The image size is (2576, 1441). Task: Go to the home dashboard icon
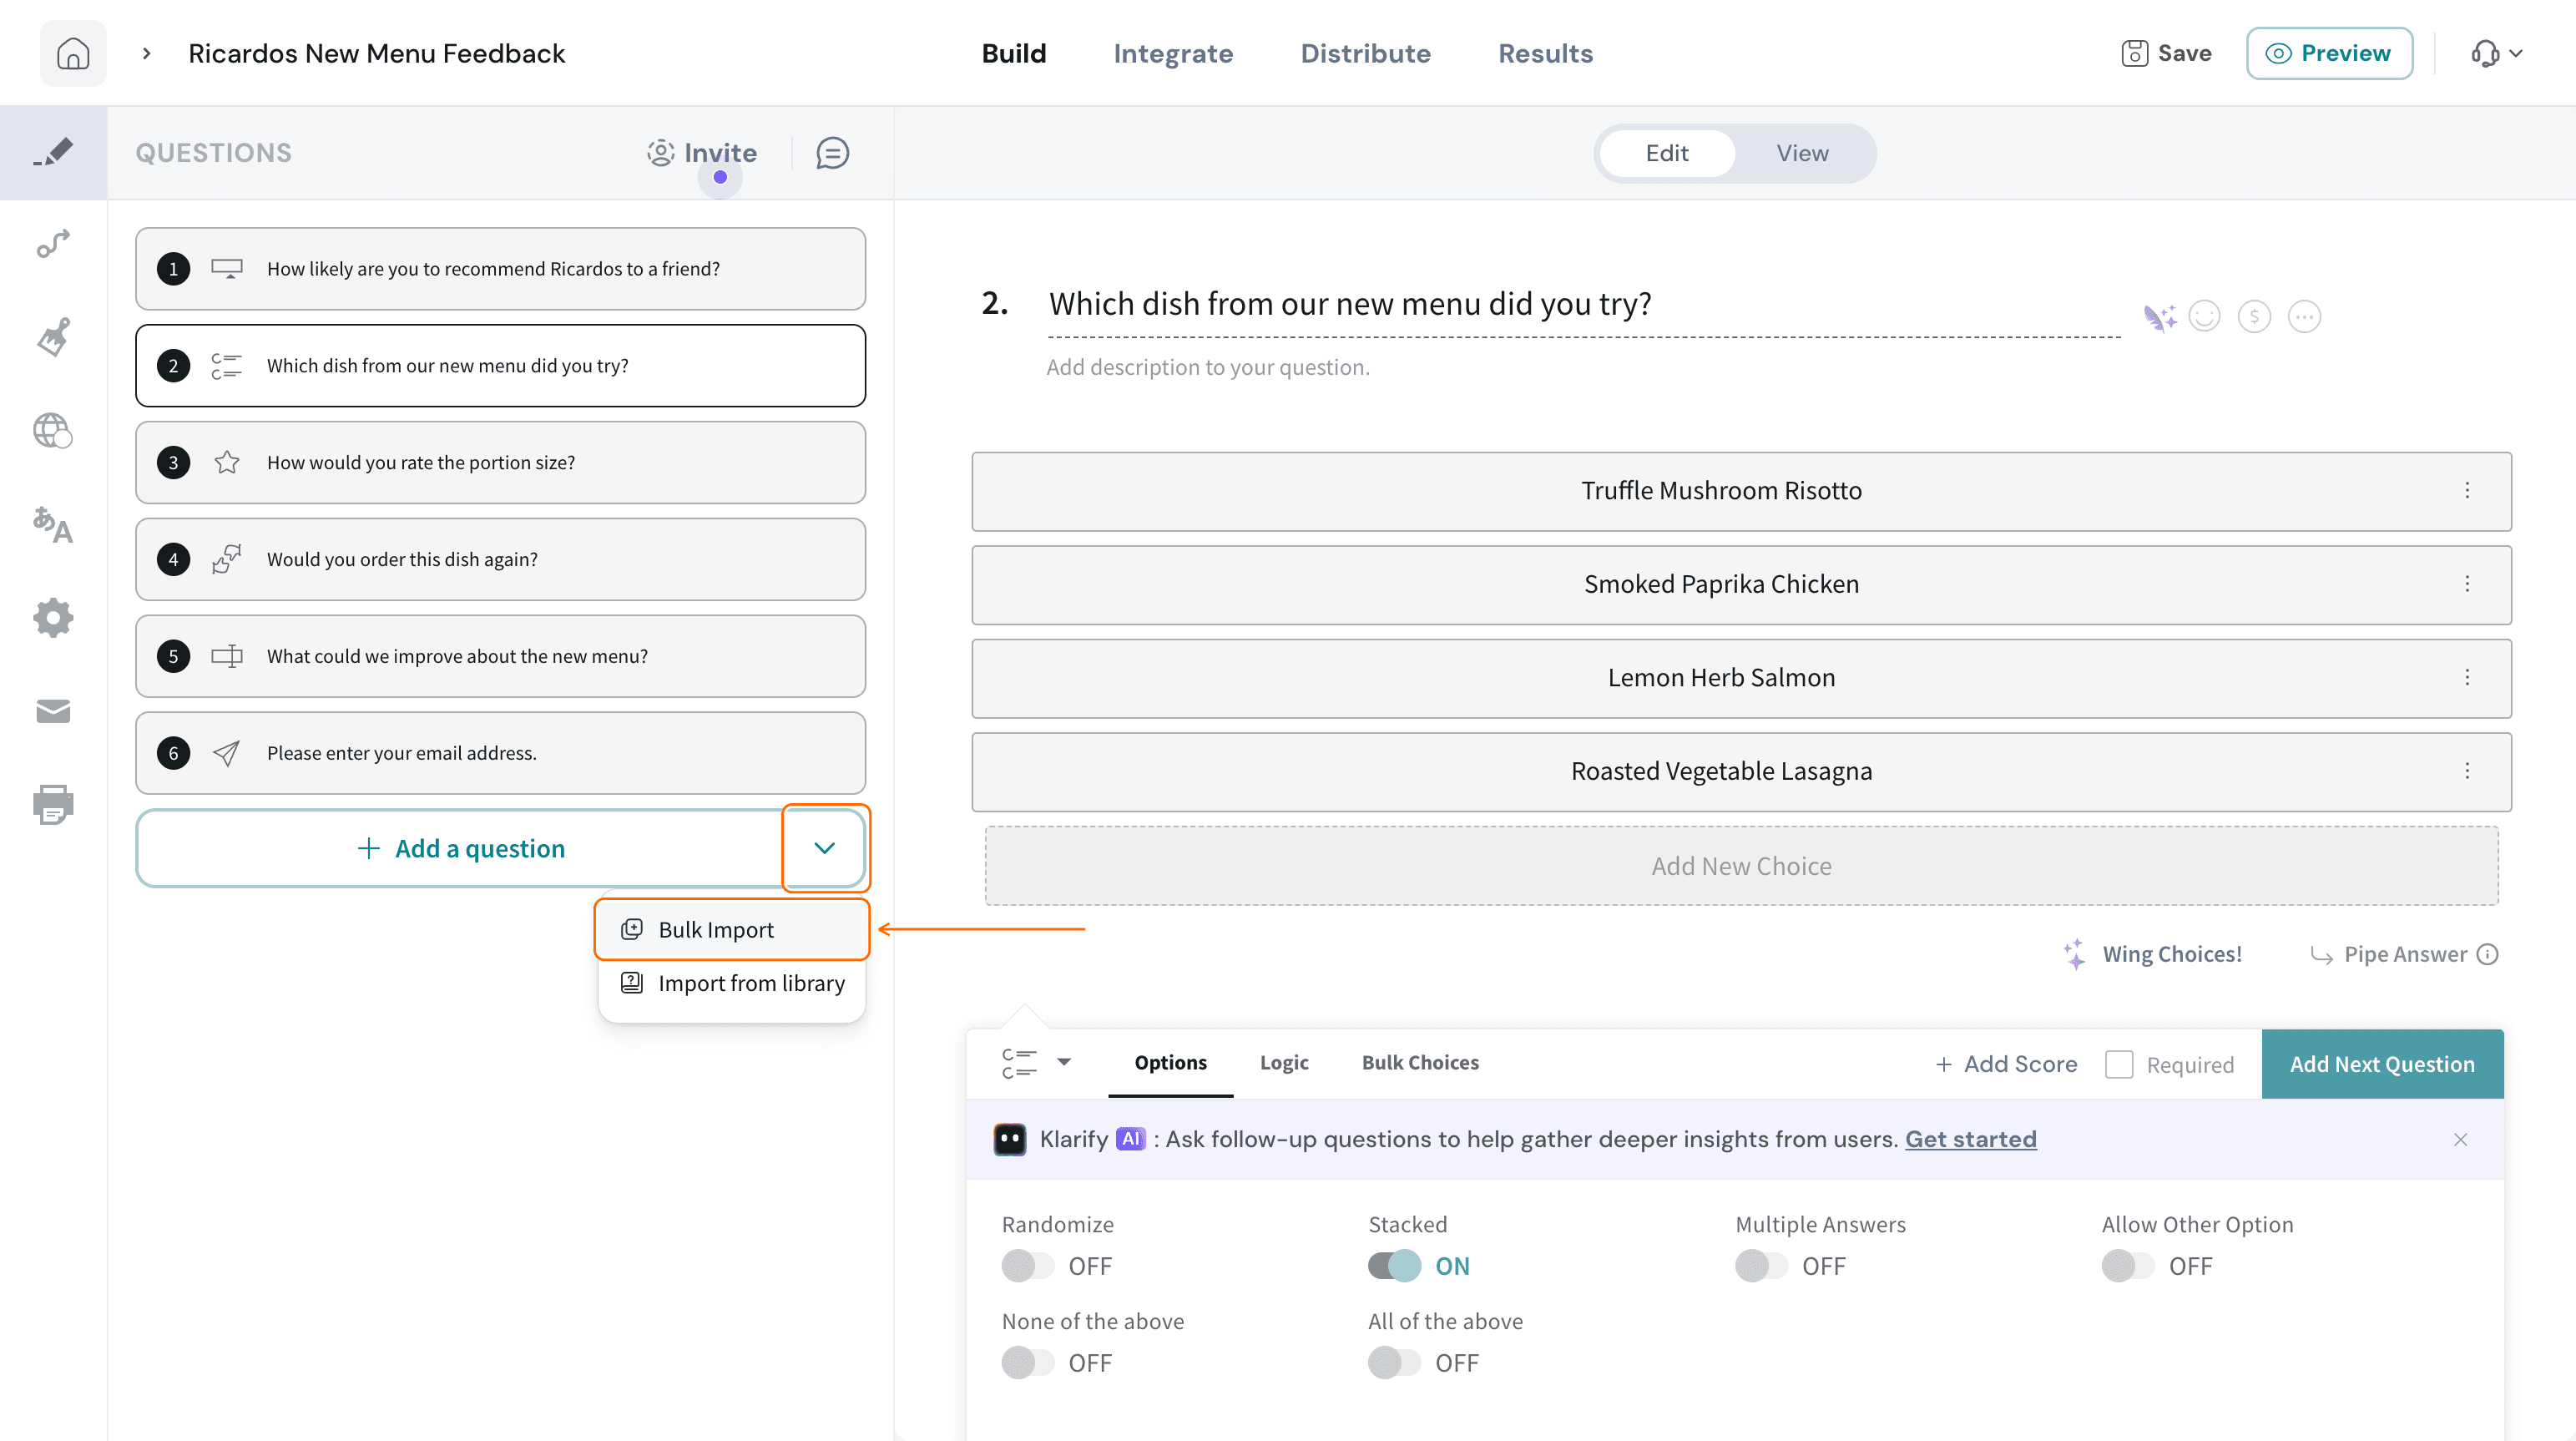[x=73, y=53]
